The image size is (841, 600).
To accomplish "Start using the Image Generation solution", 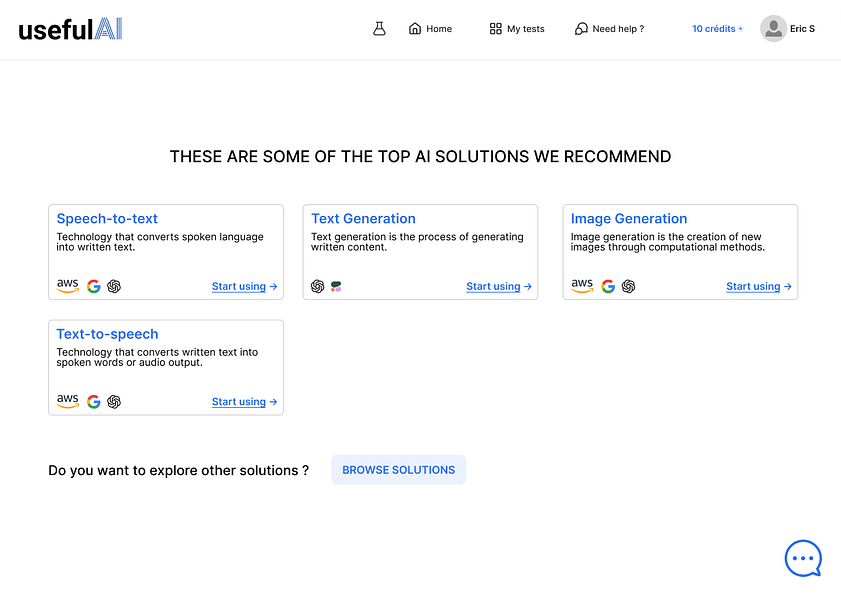I will tap(758, 286).
